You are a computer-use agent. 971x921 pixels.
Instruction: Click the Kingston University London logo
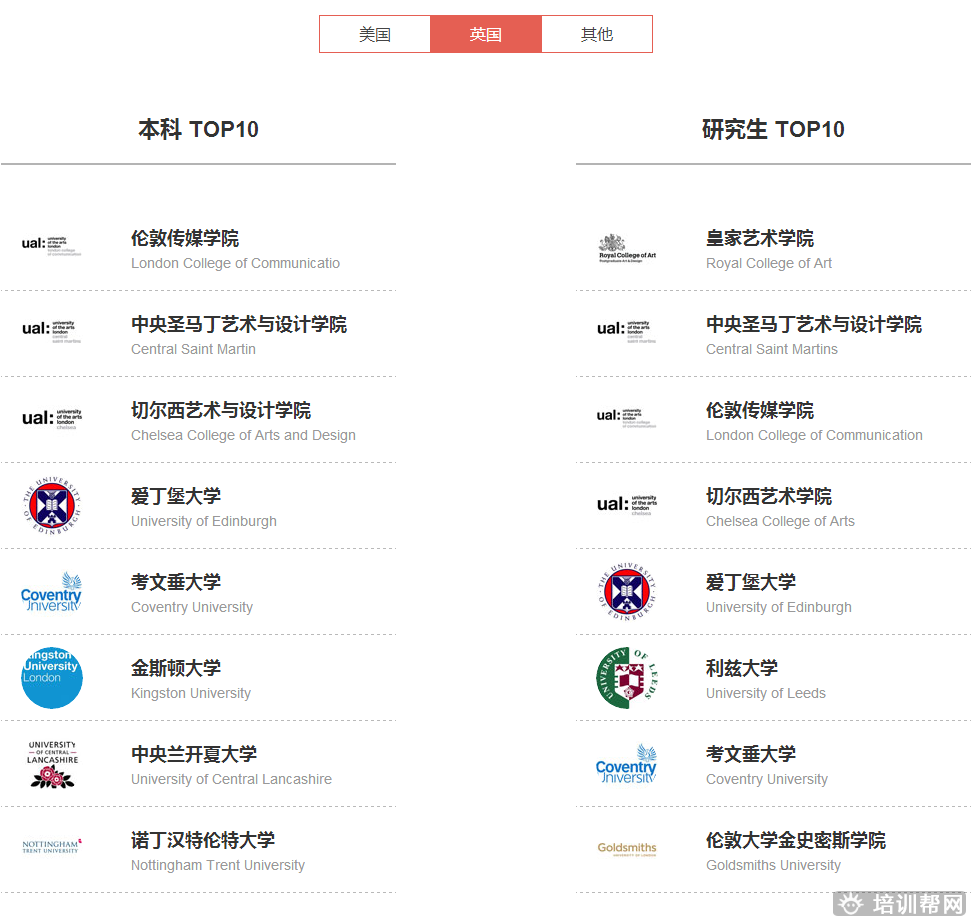coord(52,678)
